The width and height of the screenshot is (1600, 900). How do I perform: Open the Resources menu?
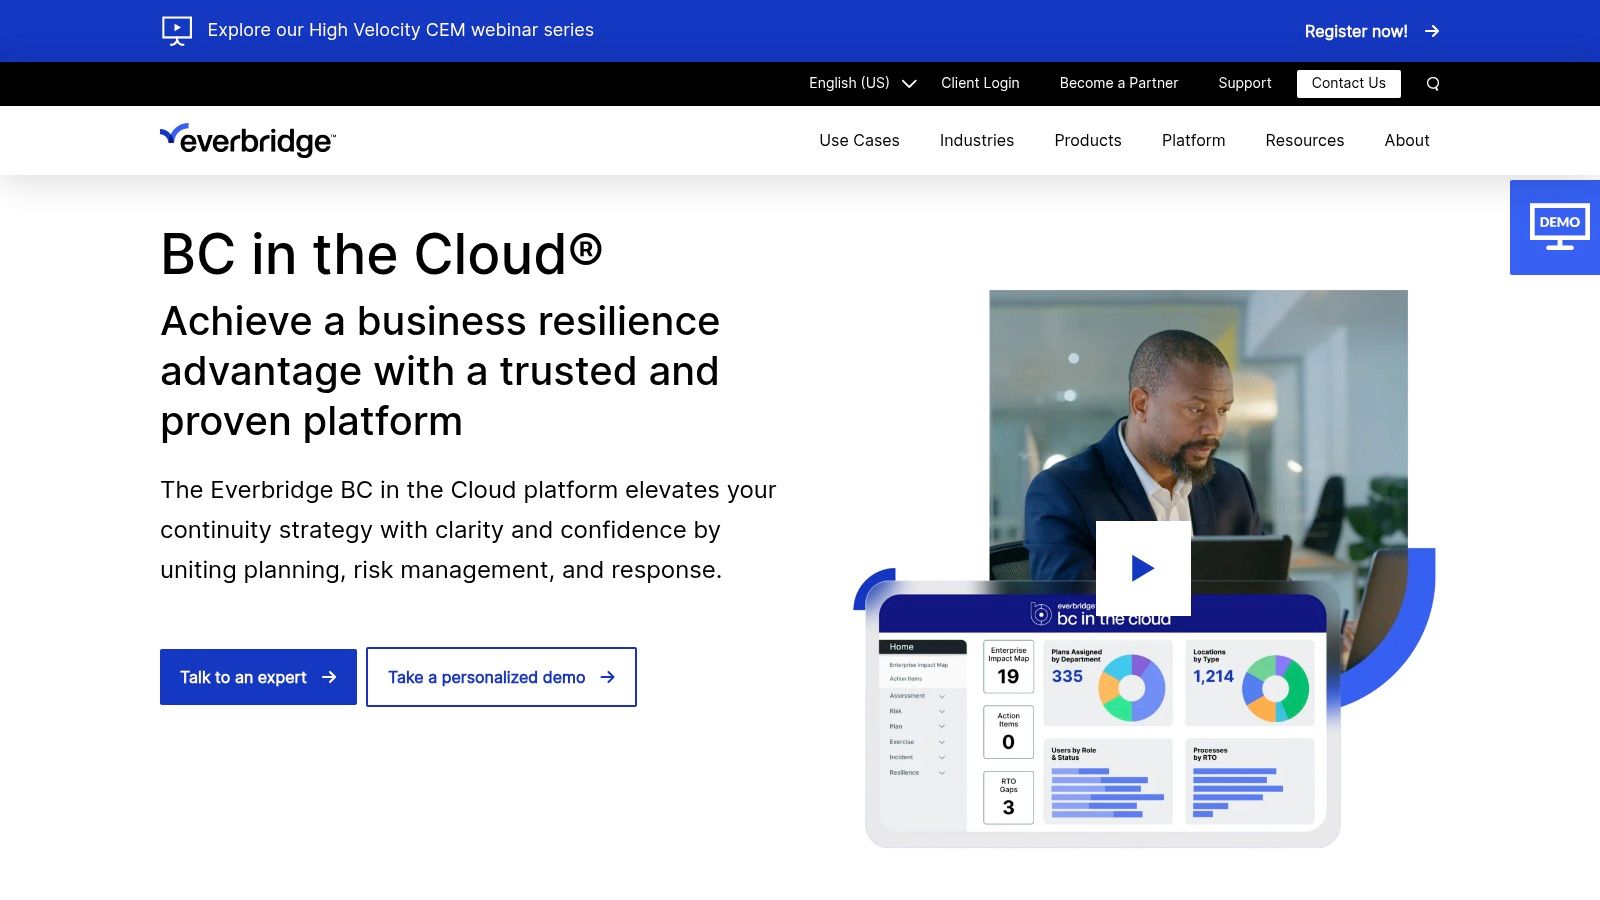pyautogui.click(x=1304, y=140)
